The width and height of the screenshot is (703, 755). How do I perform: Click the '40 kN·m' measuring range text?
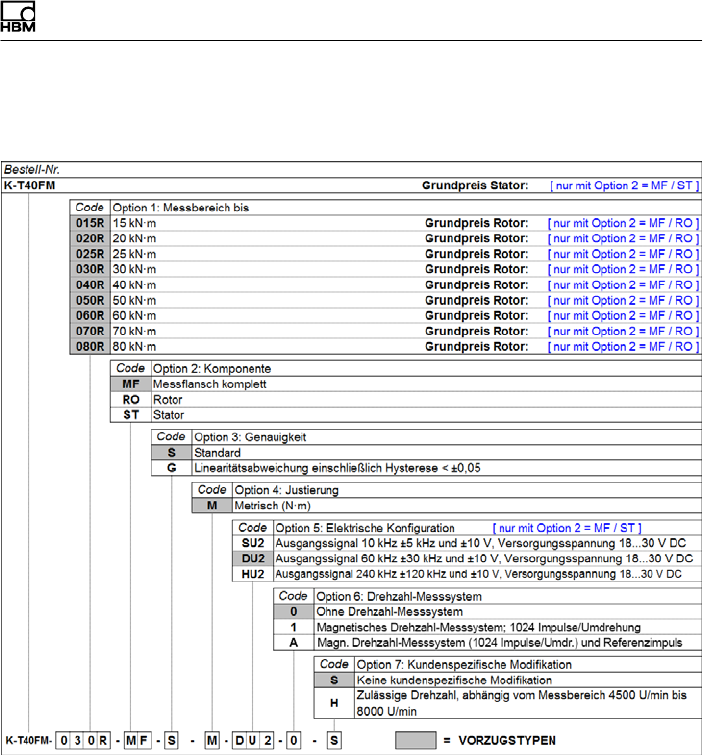click(x=134, y=285)
